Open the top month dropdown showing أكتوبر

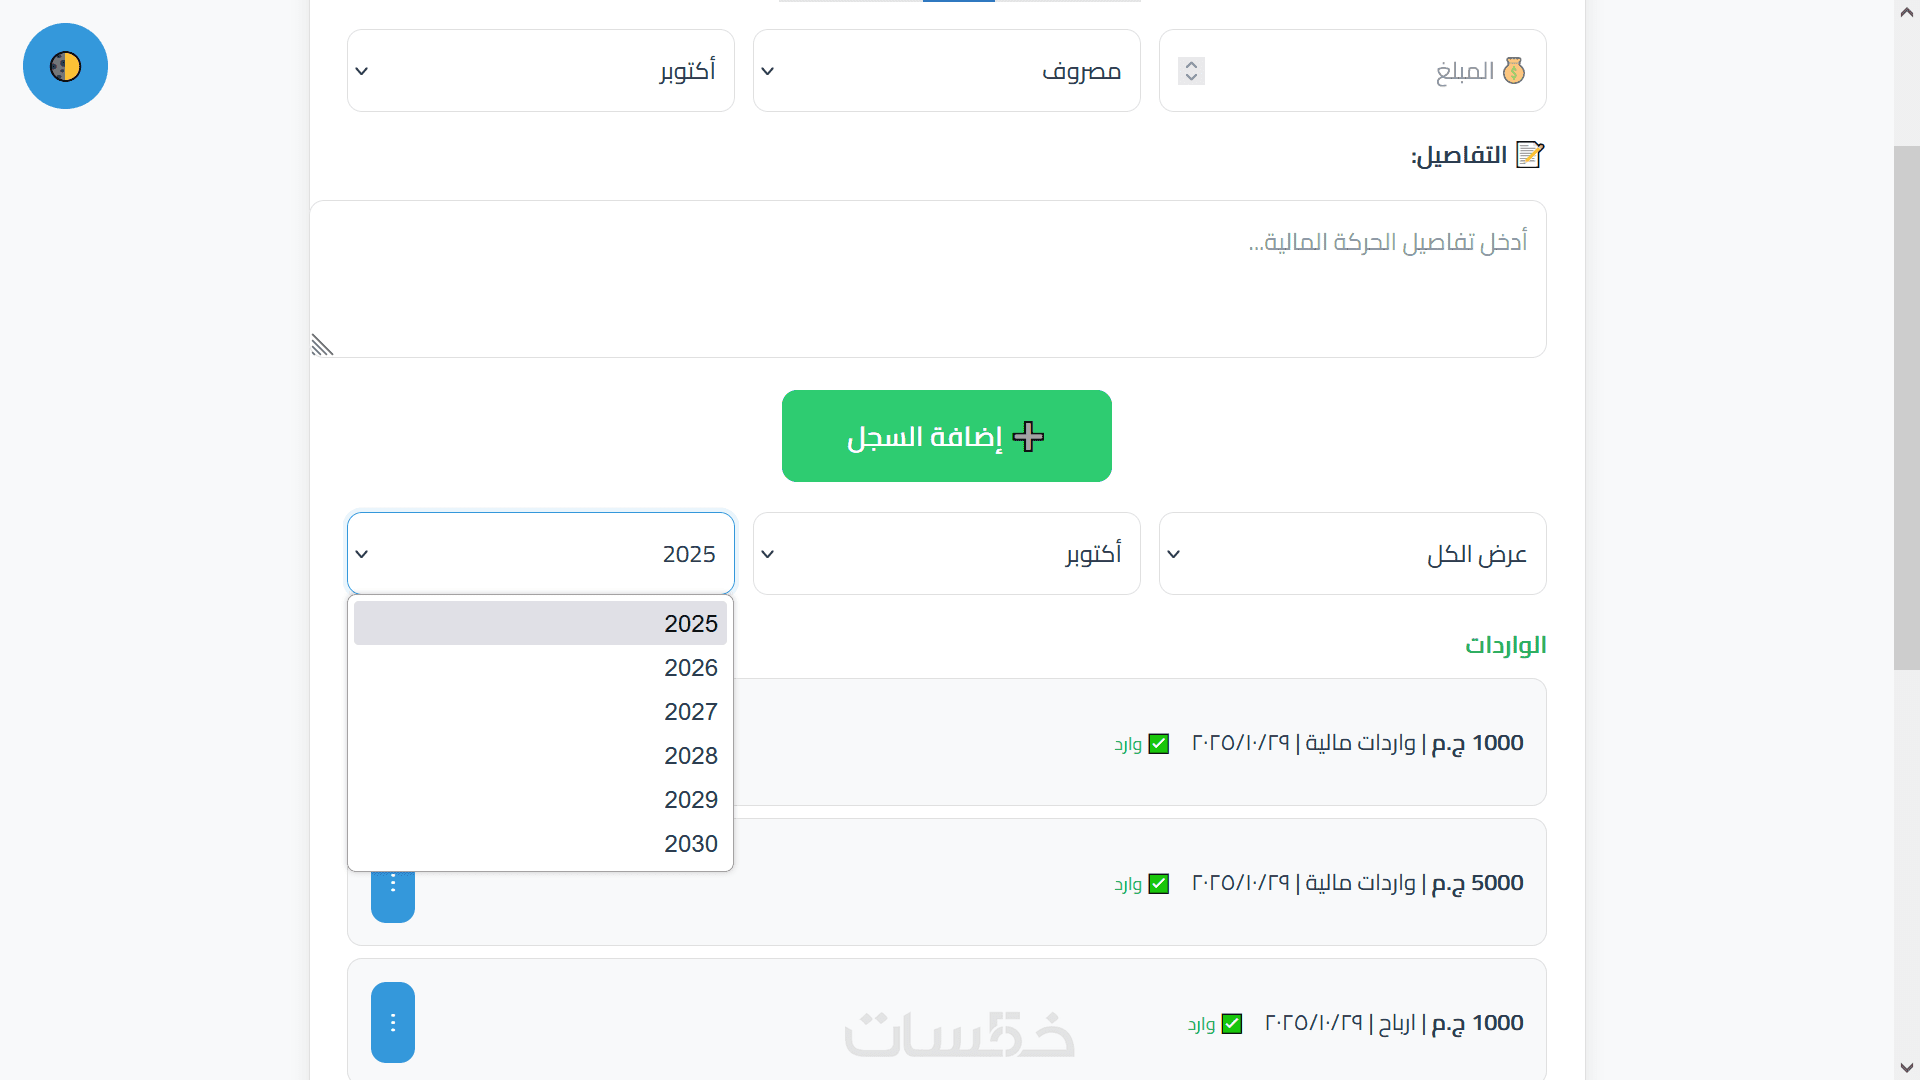[x=540, y=71]
